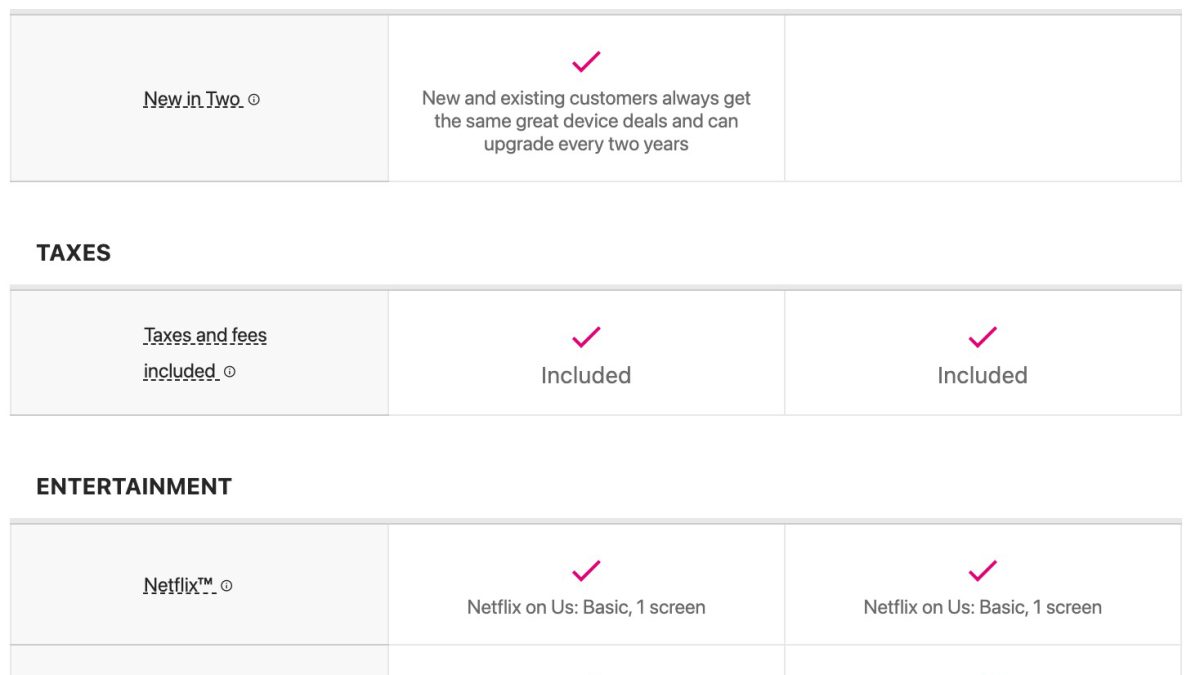Open the New in Two link

[x=192, y=99]
